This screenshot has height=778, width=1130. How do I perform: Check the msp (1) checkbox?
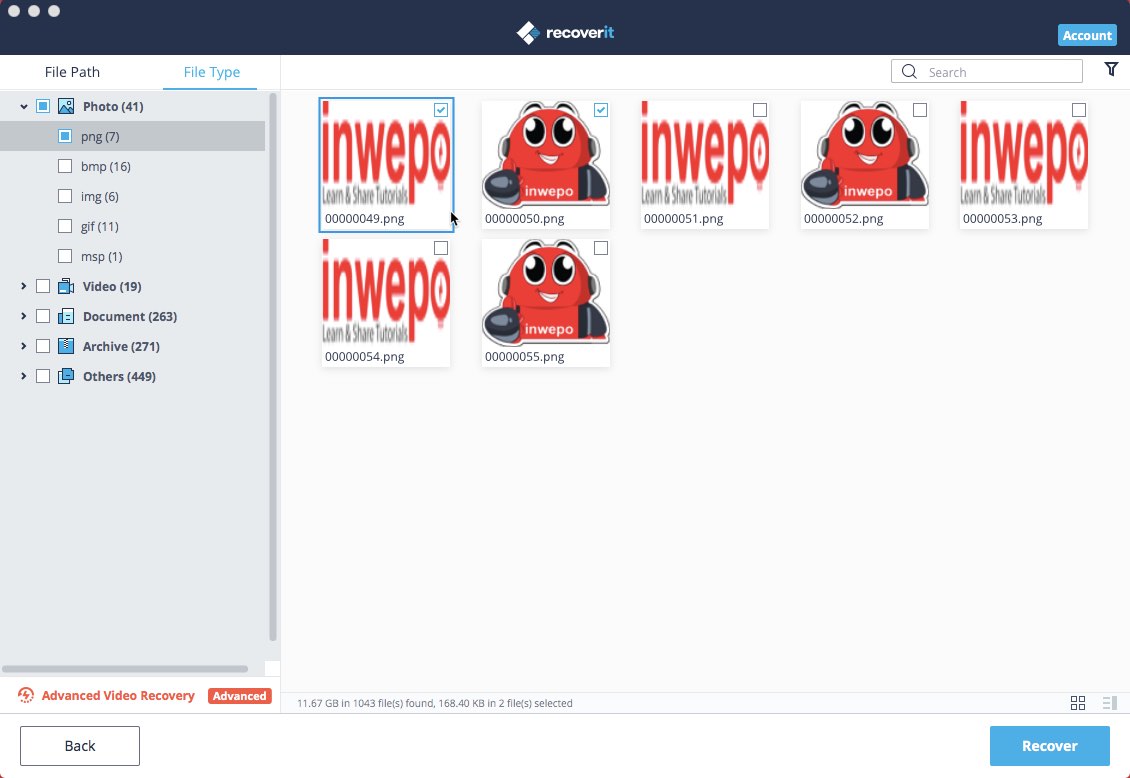(65, 256)
